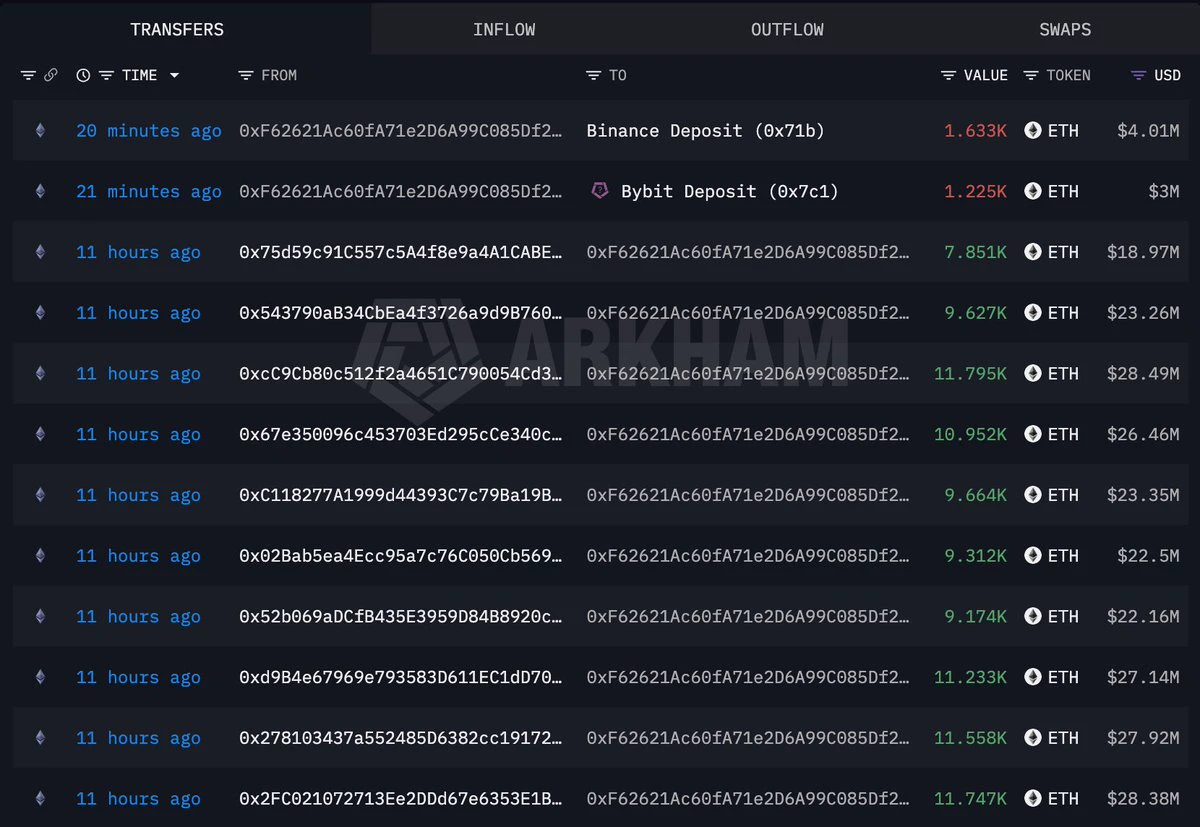This screenshot has height=827, width=1200.
Task: Click the Ethereum chain icon in $18.97M row
Action: tap(40, 252)
